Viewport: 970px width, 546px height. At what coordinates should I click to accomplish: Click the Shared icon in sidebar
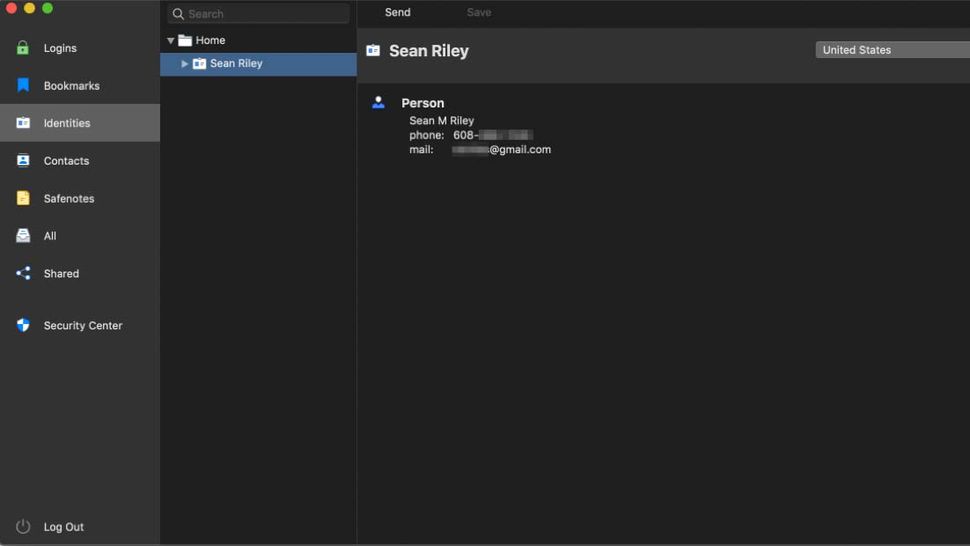23,273
